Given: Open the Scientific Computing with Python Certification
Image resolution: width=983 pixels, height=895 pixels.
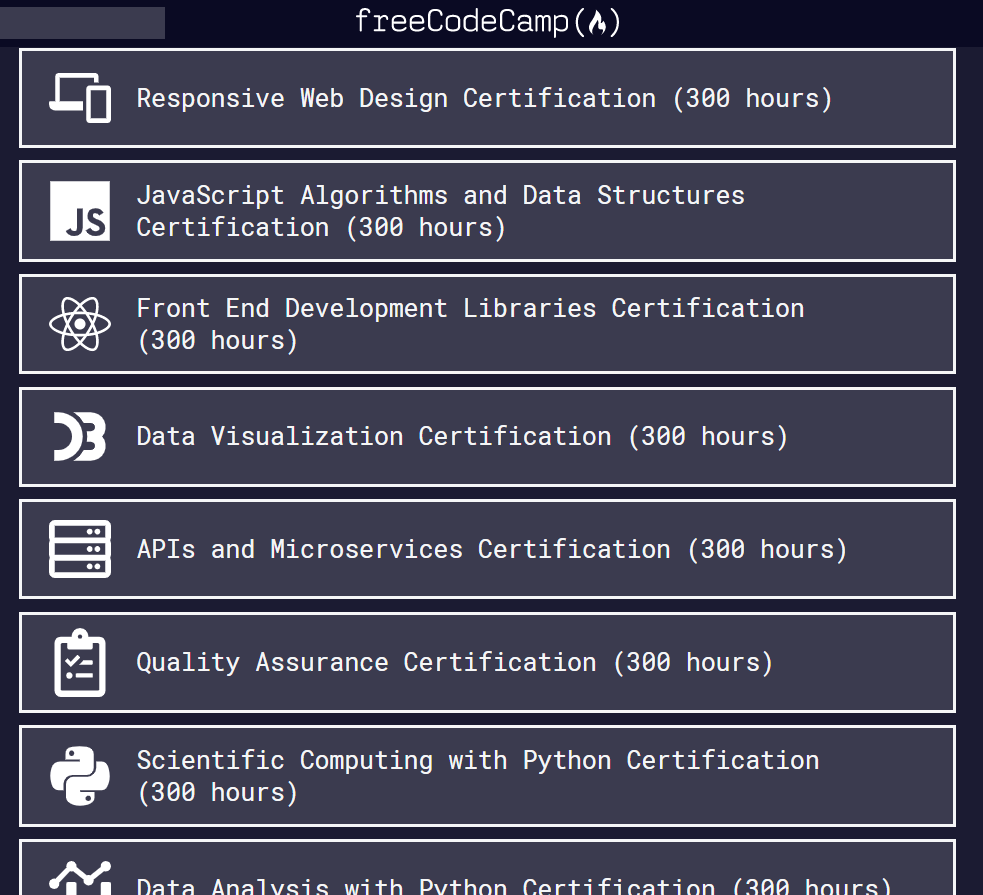Looking at the screenshot, I should click(487, 776).
